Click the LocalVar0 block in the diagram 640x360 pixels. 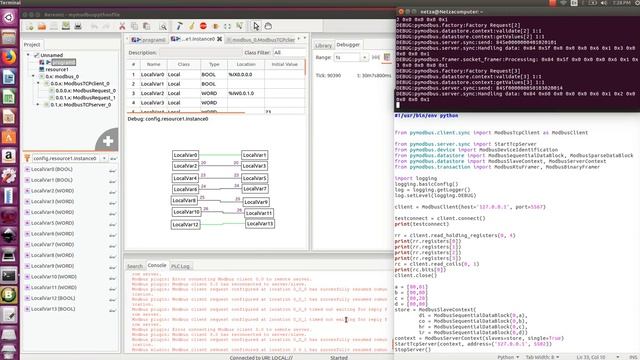tap(185, 155)
